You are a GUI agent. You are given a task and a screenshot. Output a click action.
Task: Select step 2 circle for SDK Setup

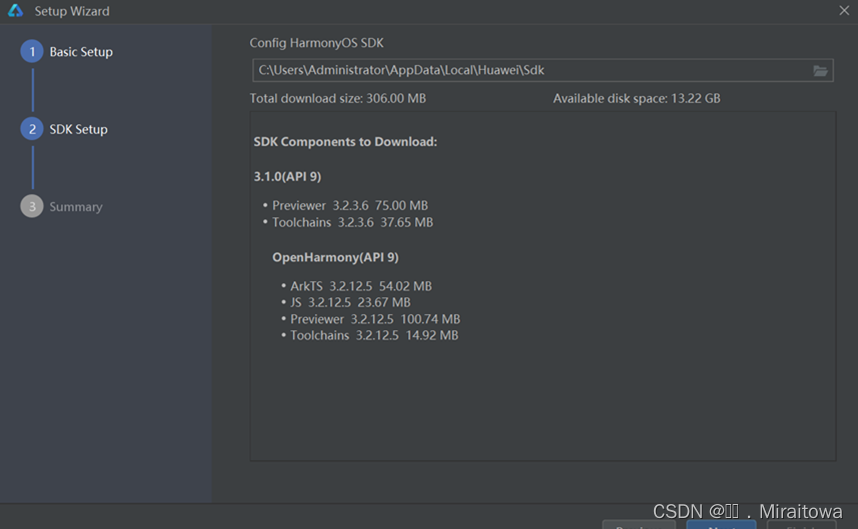pos(32,129)
